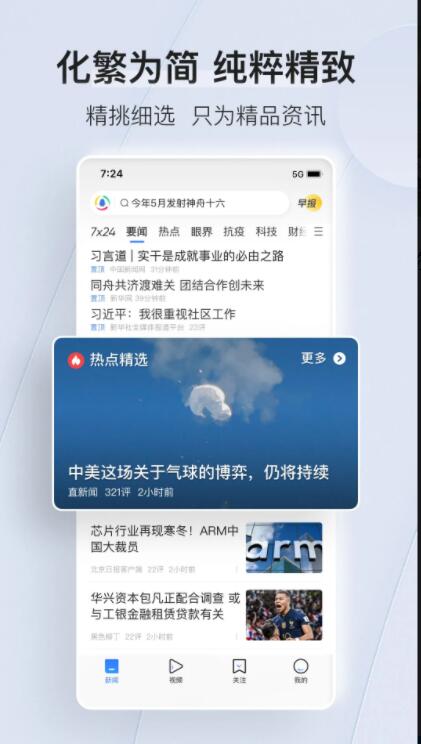Open headline 同舟共济渡难关 团结合作创未来
The image size is (421, 744).
178,285
